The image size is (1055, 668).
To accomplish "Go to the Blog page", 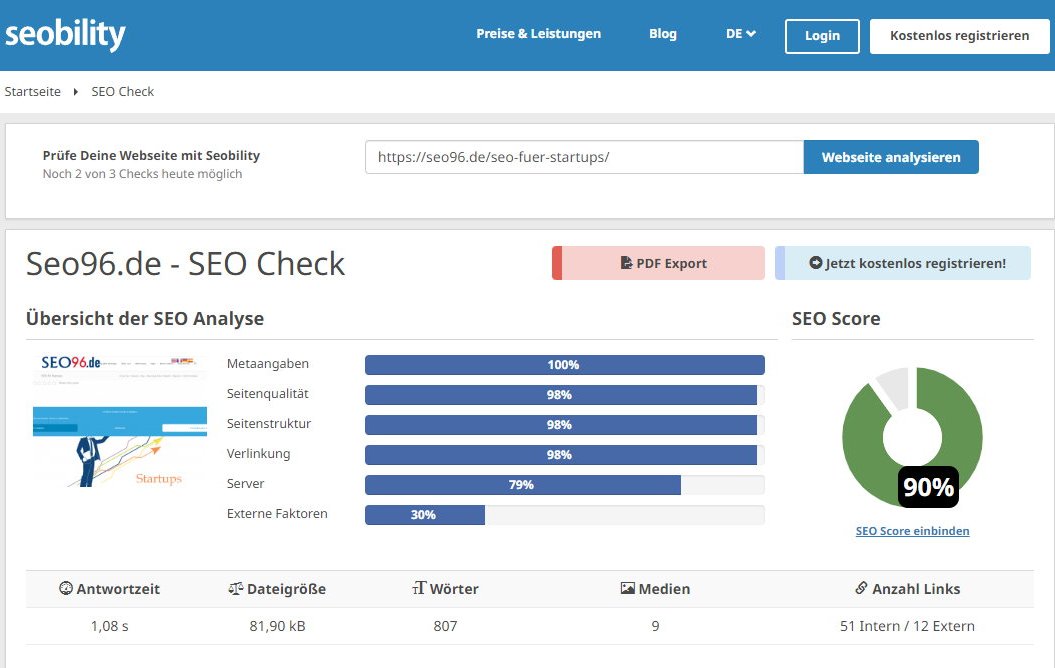I will point(662,34).
